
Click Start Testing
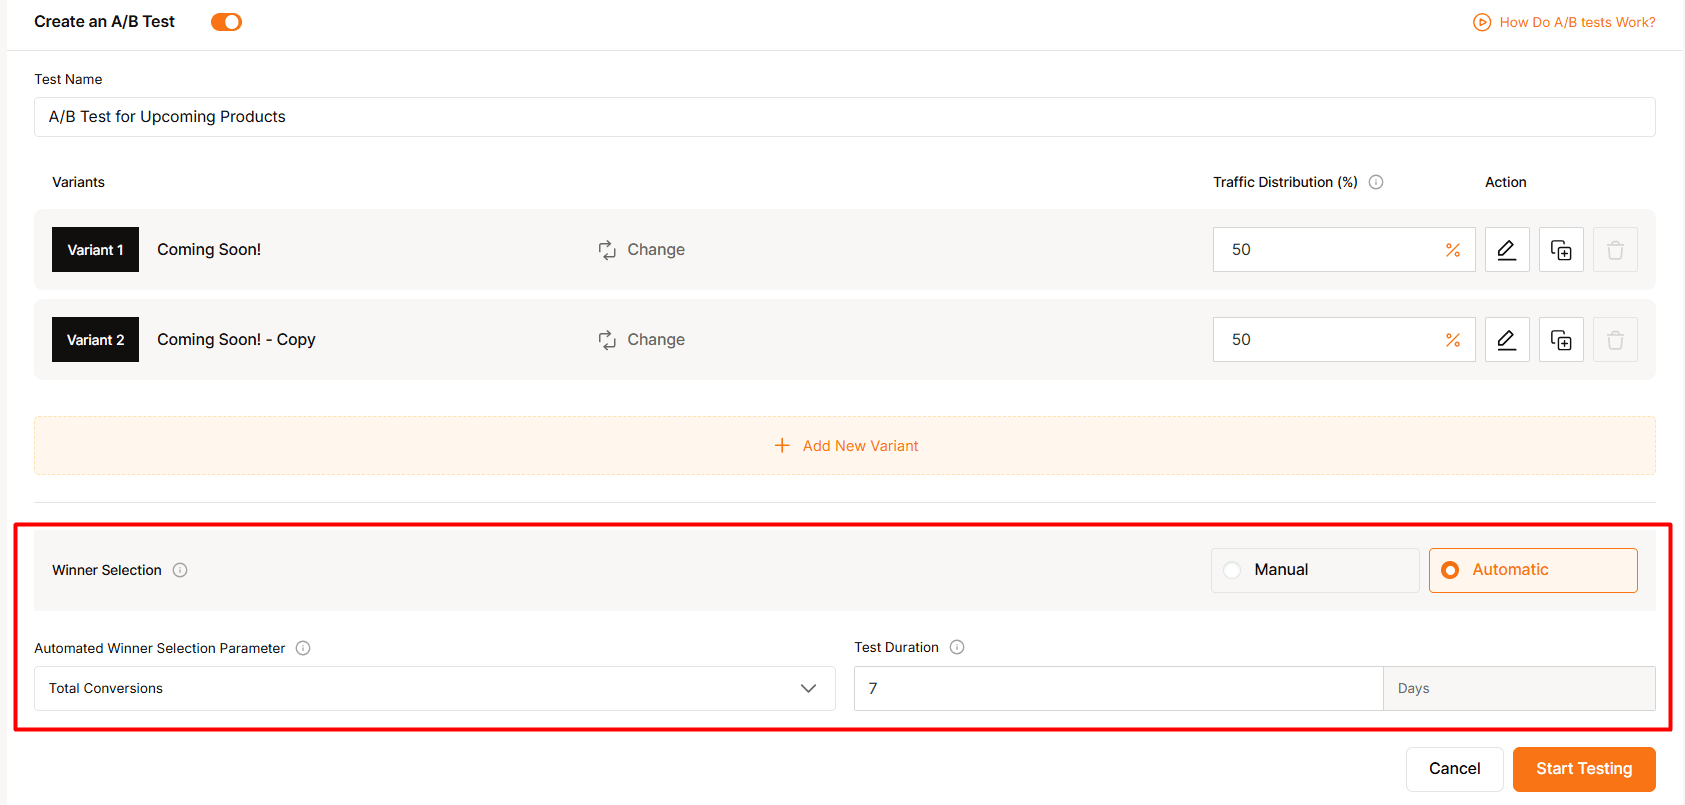1584,769
